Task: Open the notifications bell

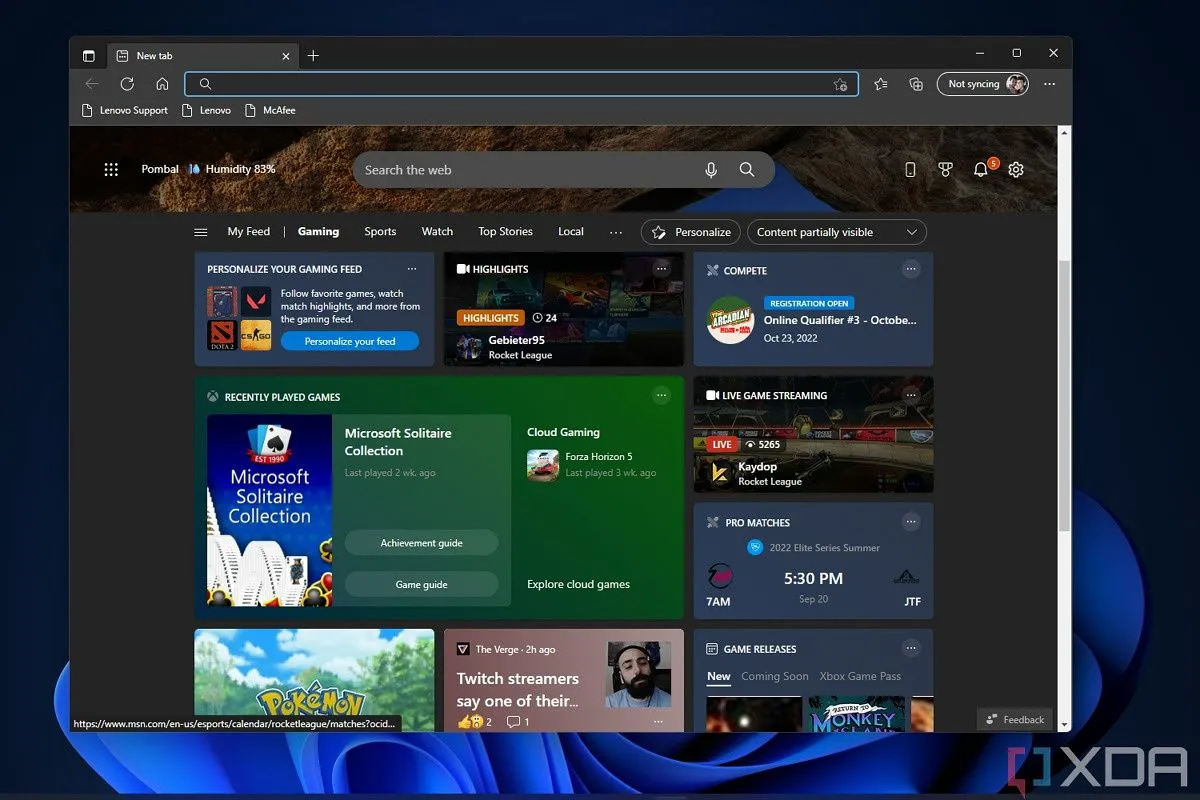Action: pos(981,170)
